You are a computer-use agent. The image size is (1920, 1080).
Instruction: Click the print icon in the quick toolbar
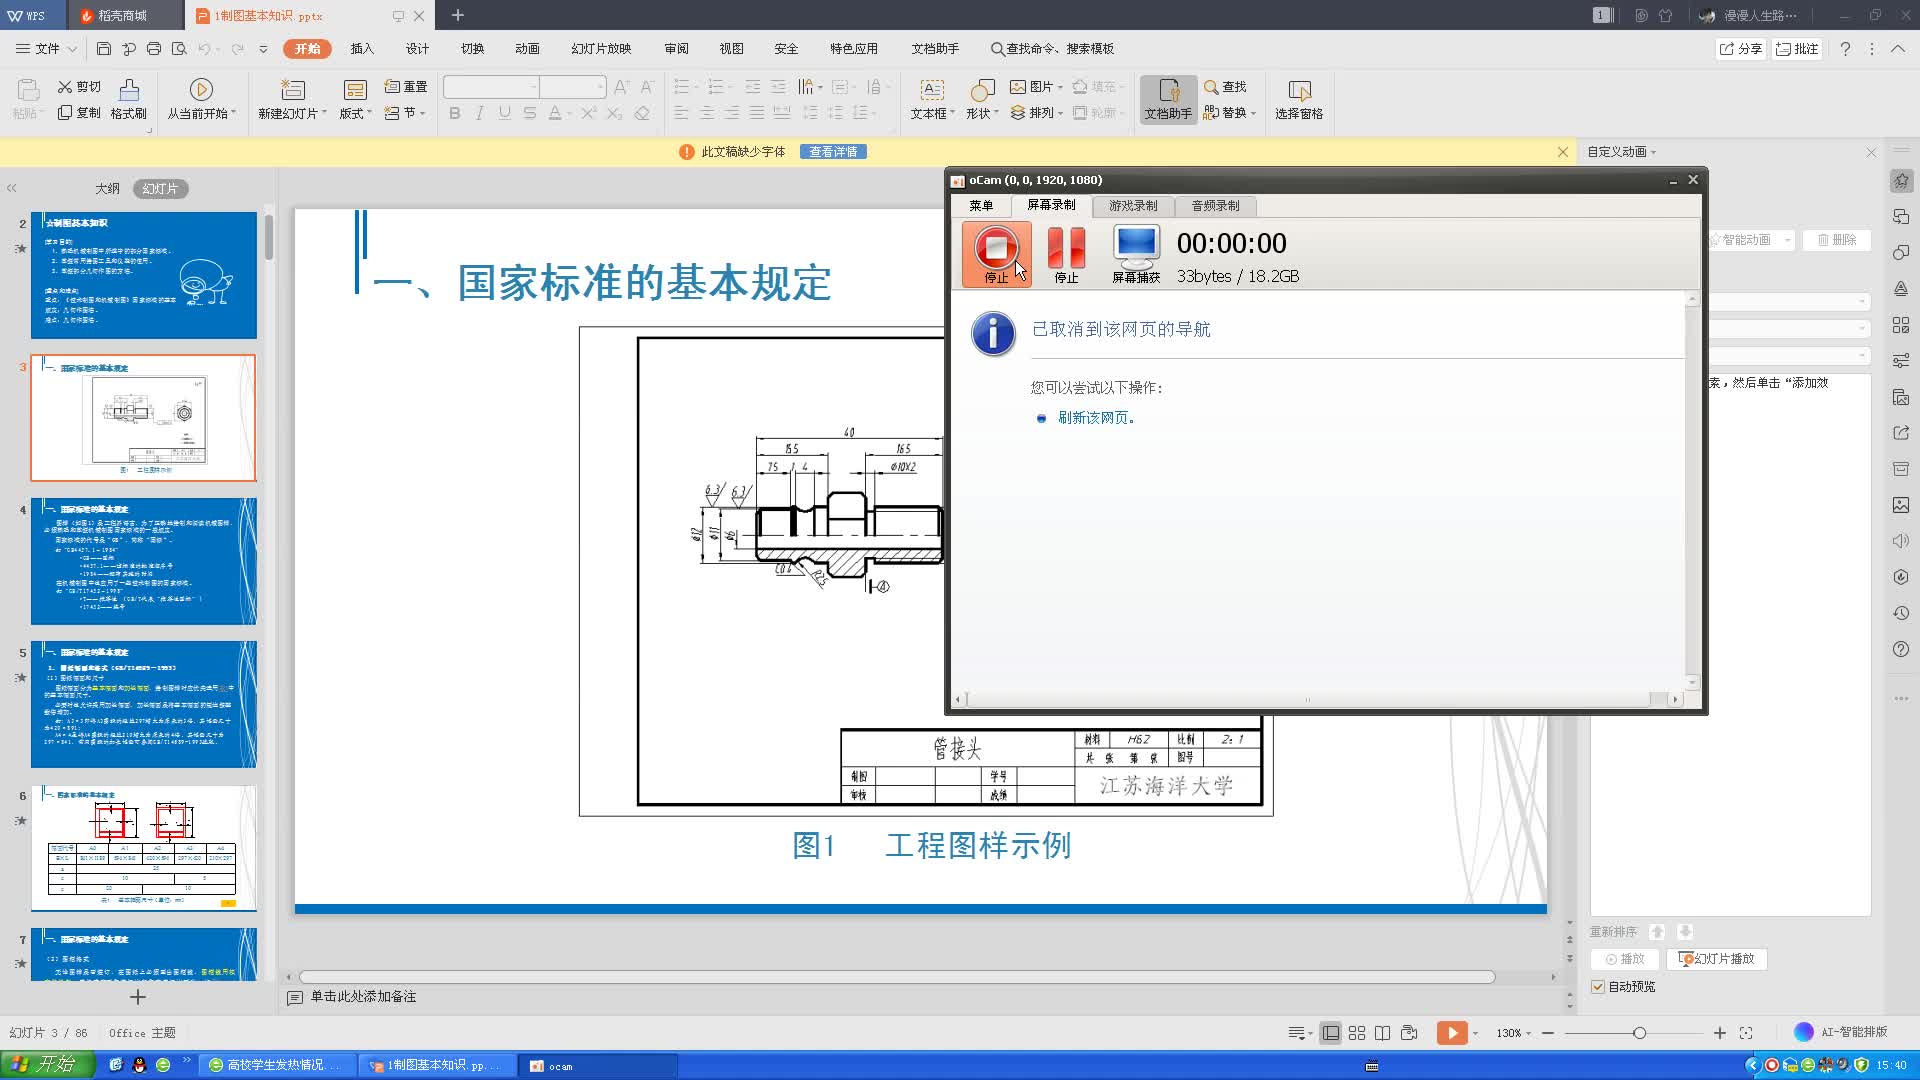coord(154,48)
